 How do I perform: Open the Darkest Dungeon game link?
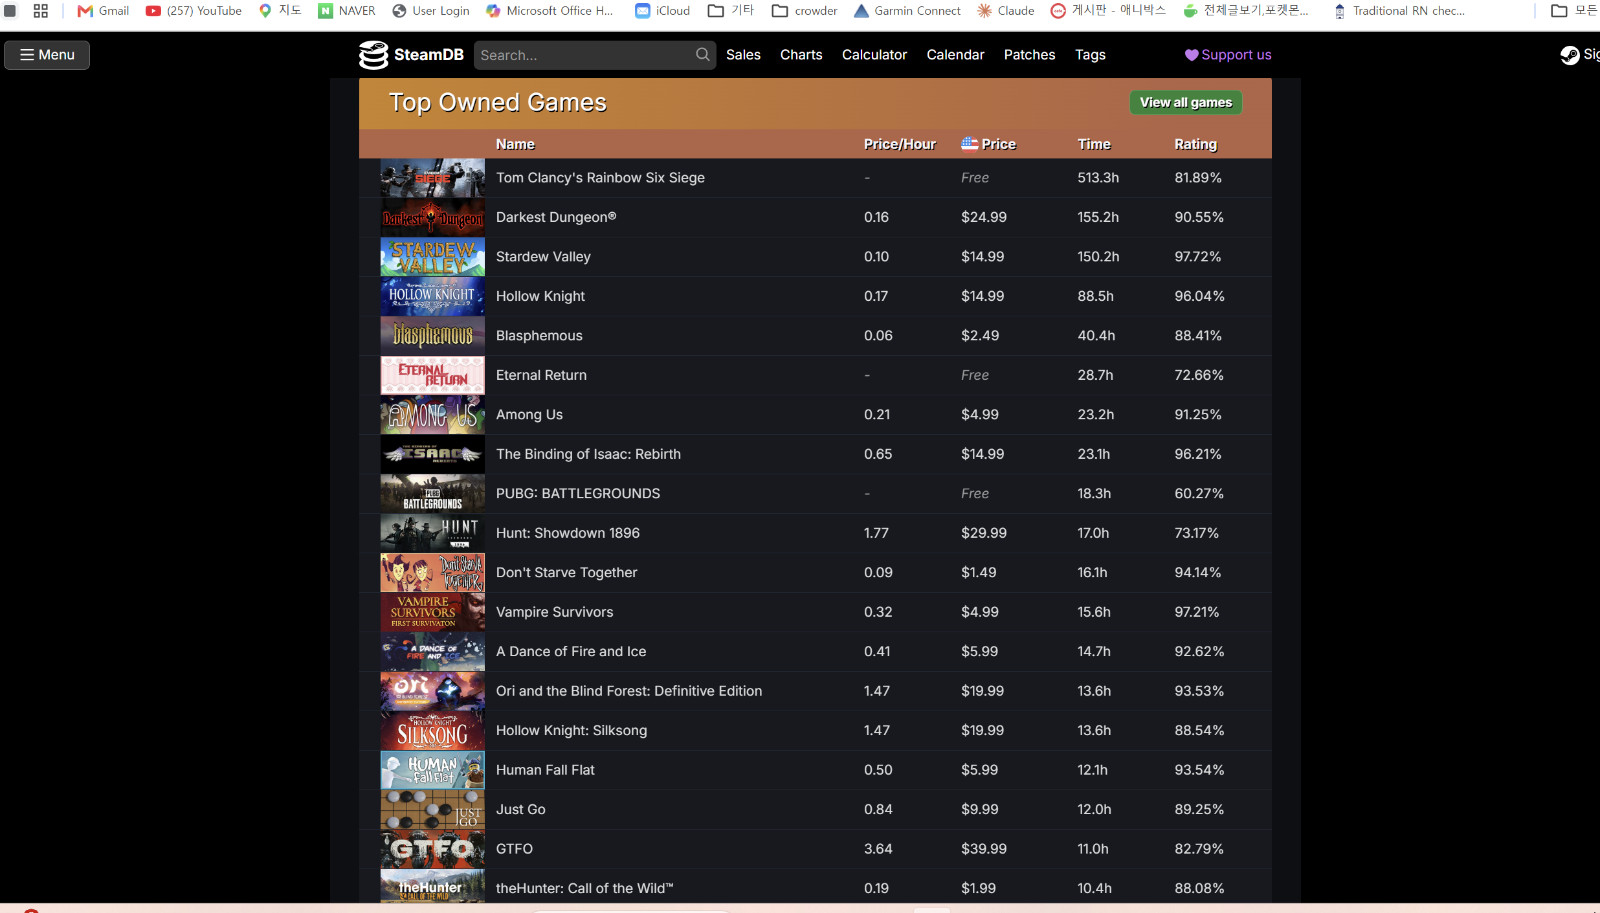[x=556, y=217]
